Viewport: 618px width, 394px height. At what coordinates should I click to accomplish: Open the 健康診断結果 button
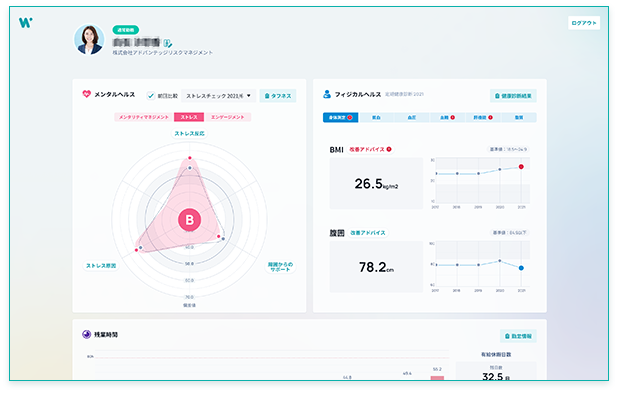click(513, 96)
